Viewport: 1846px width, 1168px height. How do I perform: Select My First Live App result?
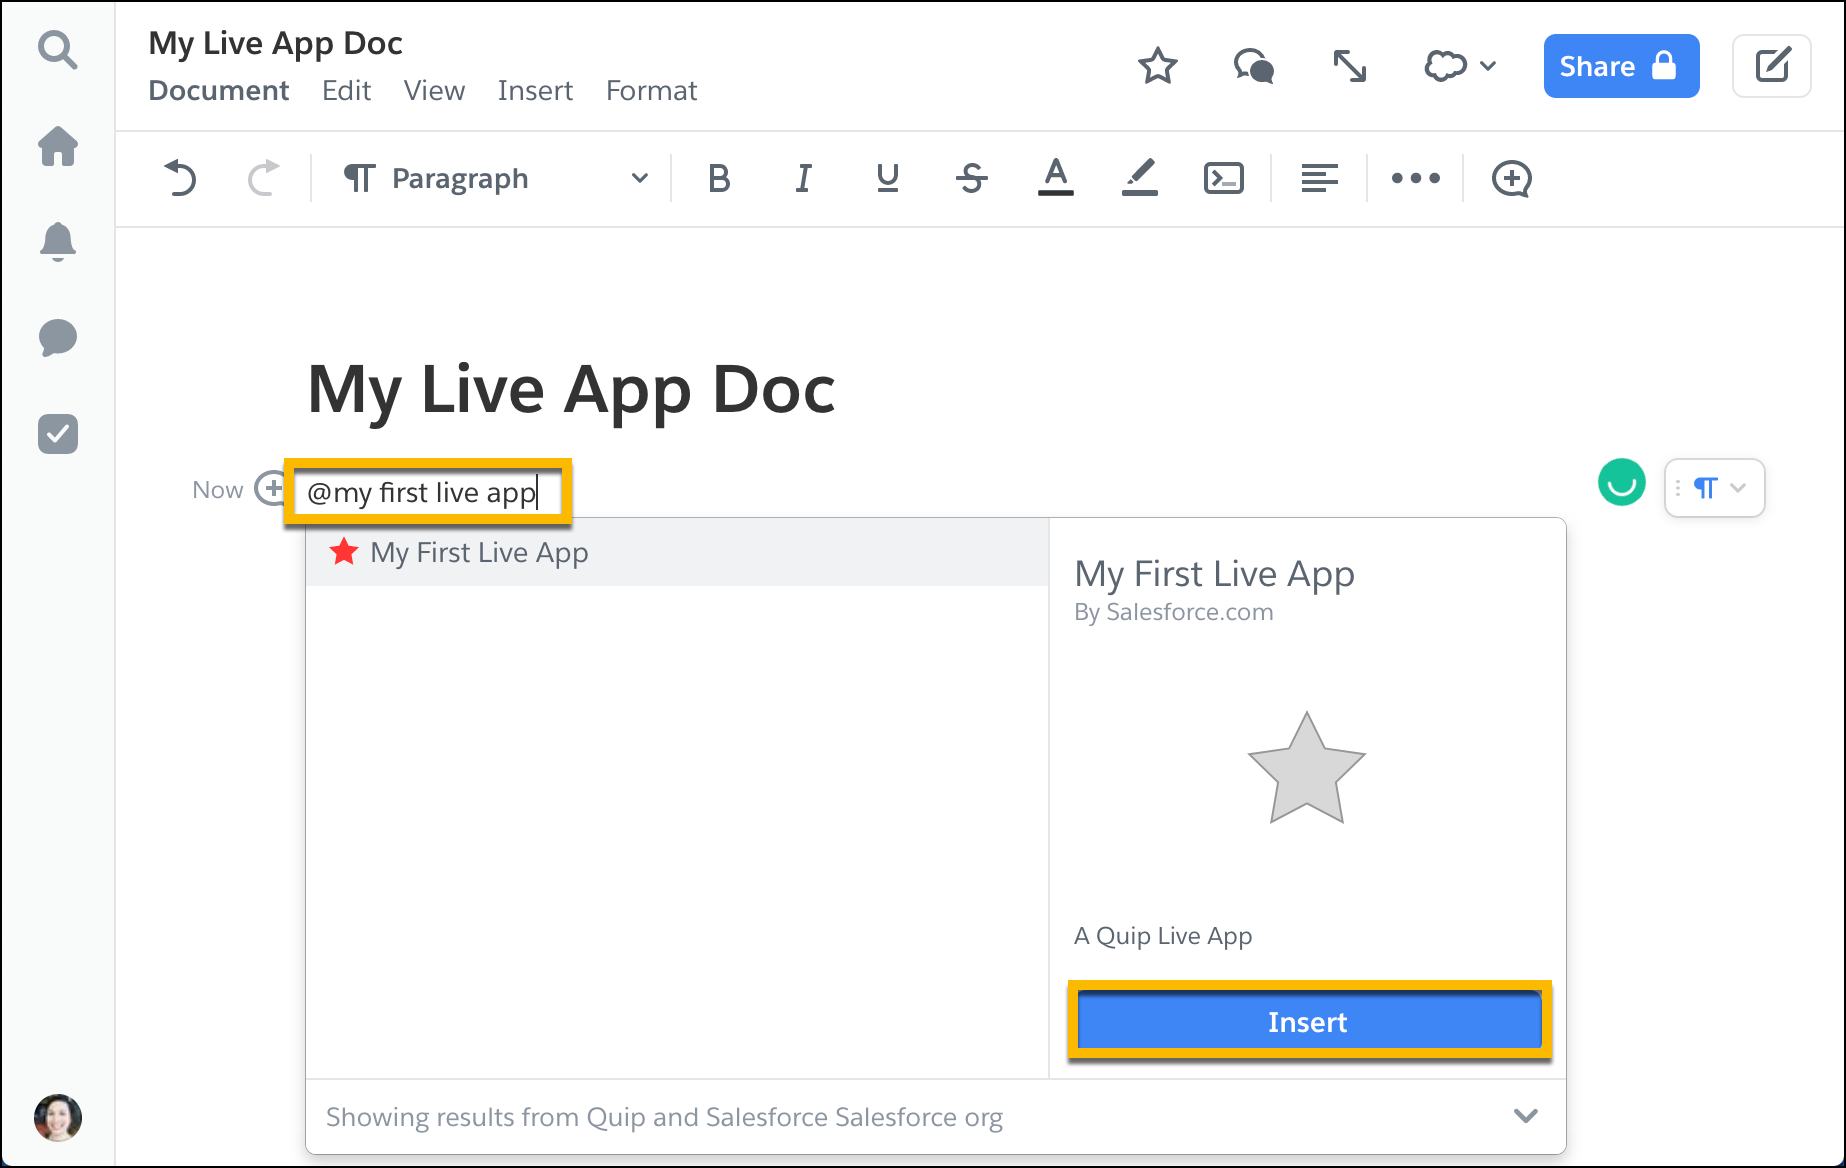[x=479, y=552]
